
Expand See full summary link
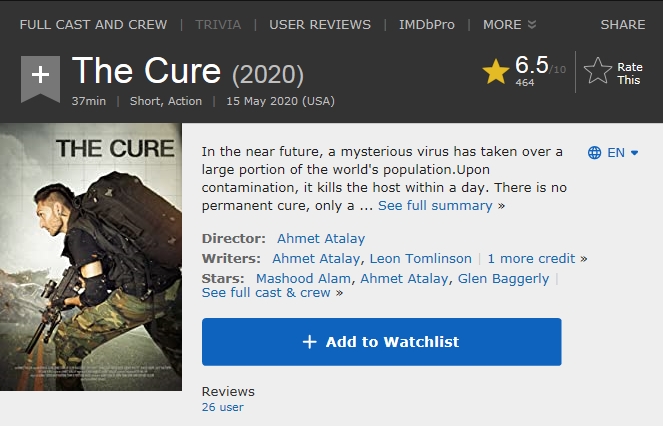click(435, 205)
